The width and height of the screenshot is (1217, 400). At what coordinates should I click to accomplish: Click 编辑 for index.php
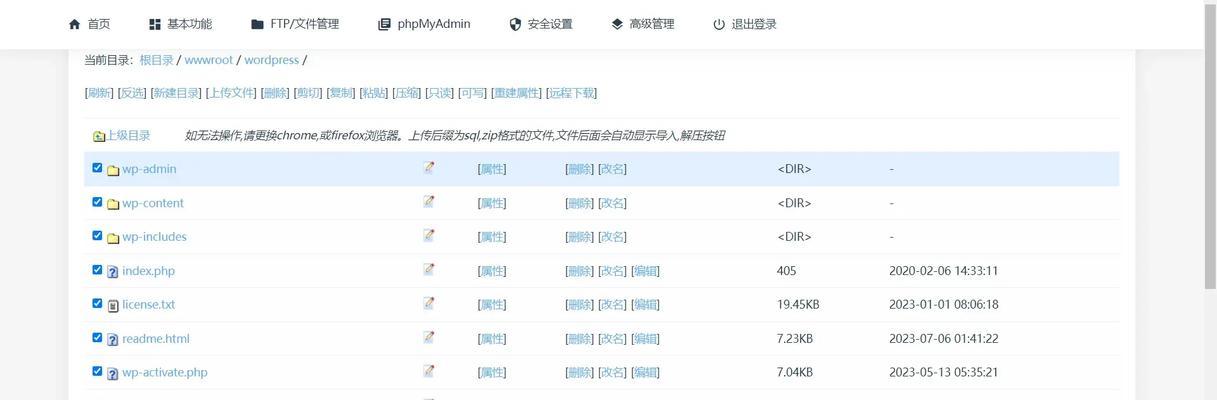(x=645, y=271)
